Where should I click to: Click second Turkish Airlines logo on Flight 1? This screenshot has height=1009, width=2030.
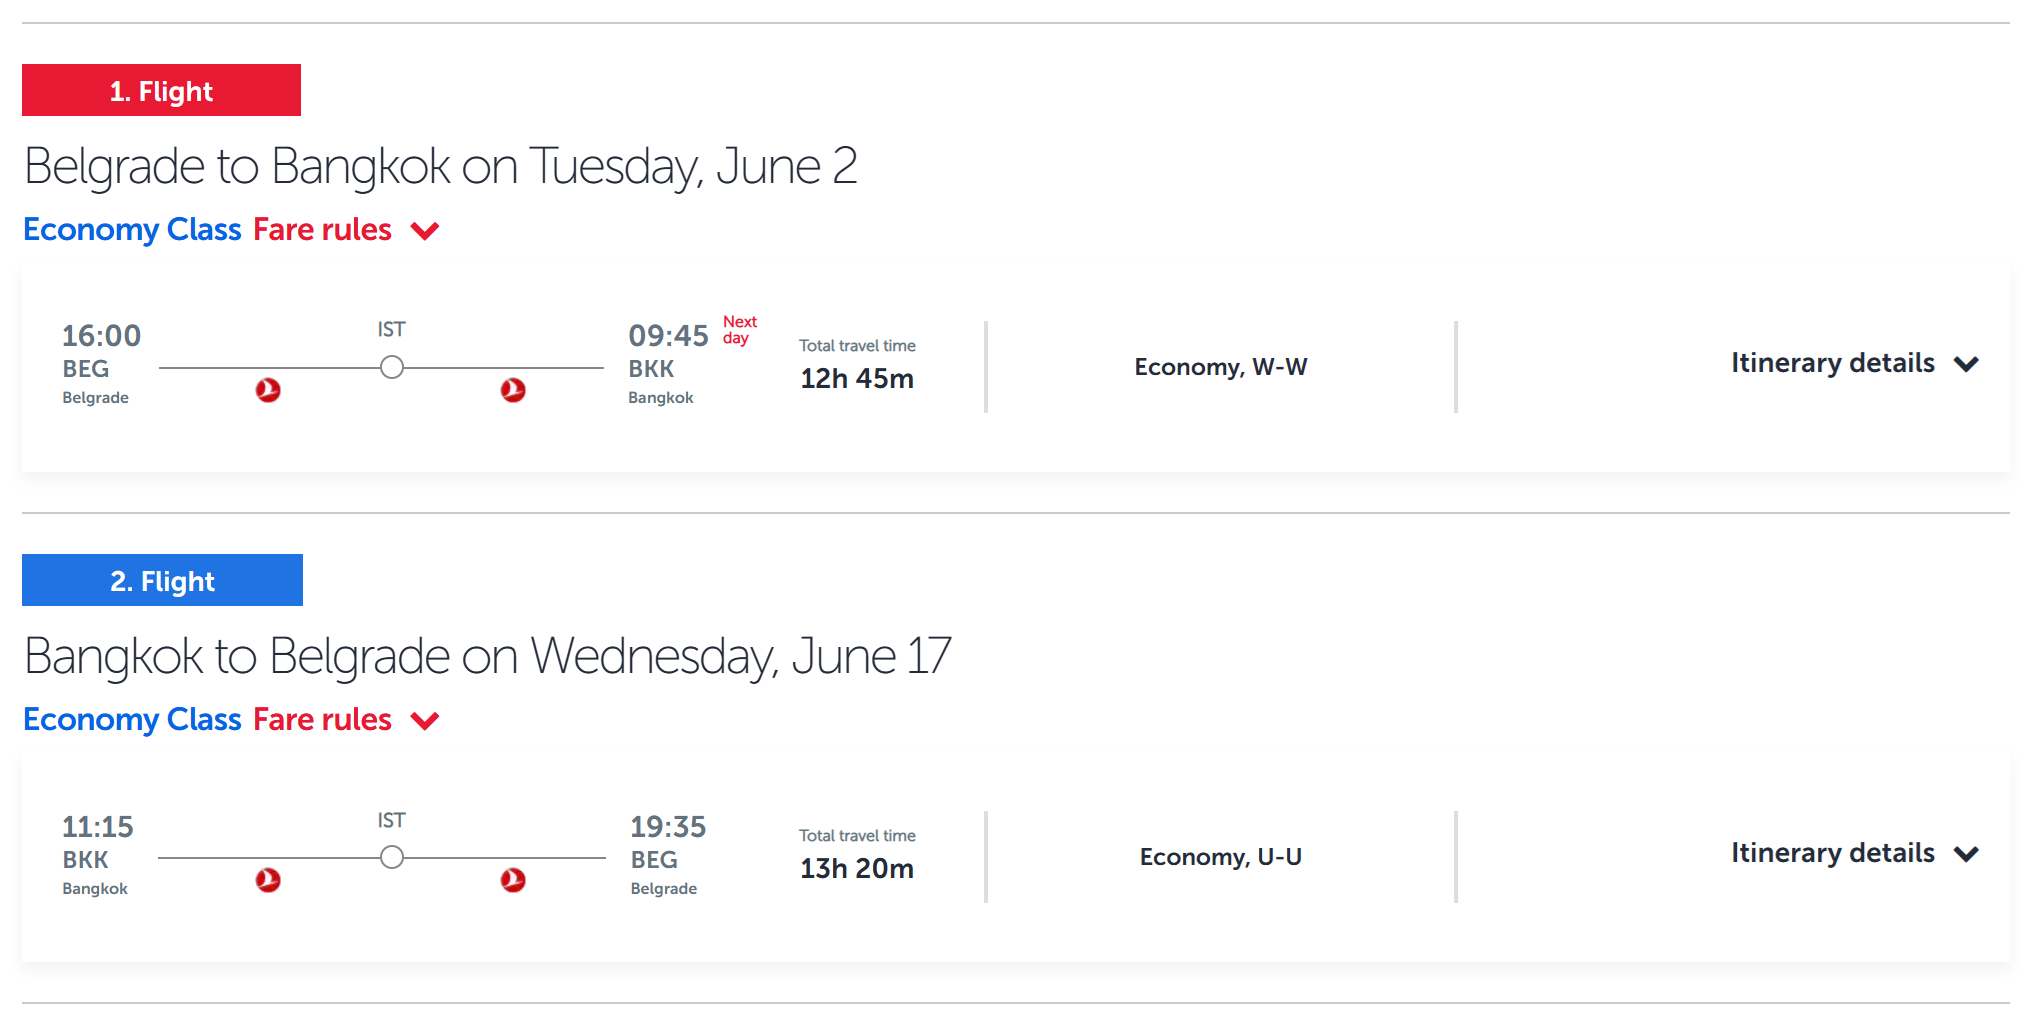click(x=513, y=390)
